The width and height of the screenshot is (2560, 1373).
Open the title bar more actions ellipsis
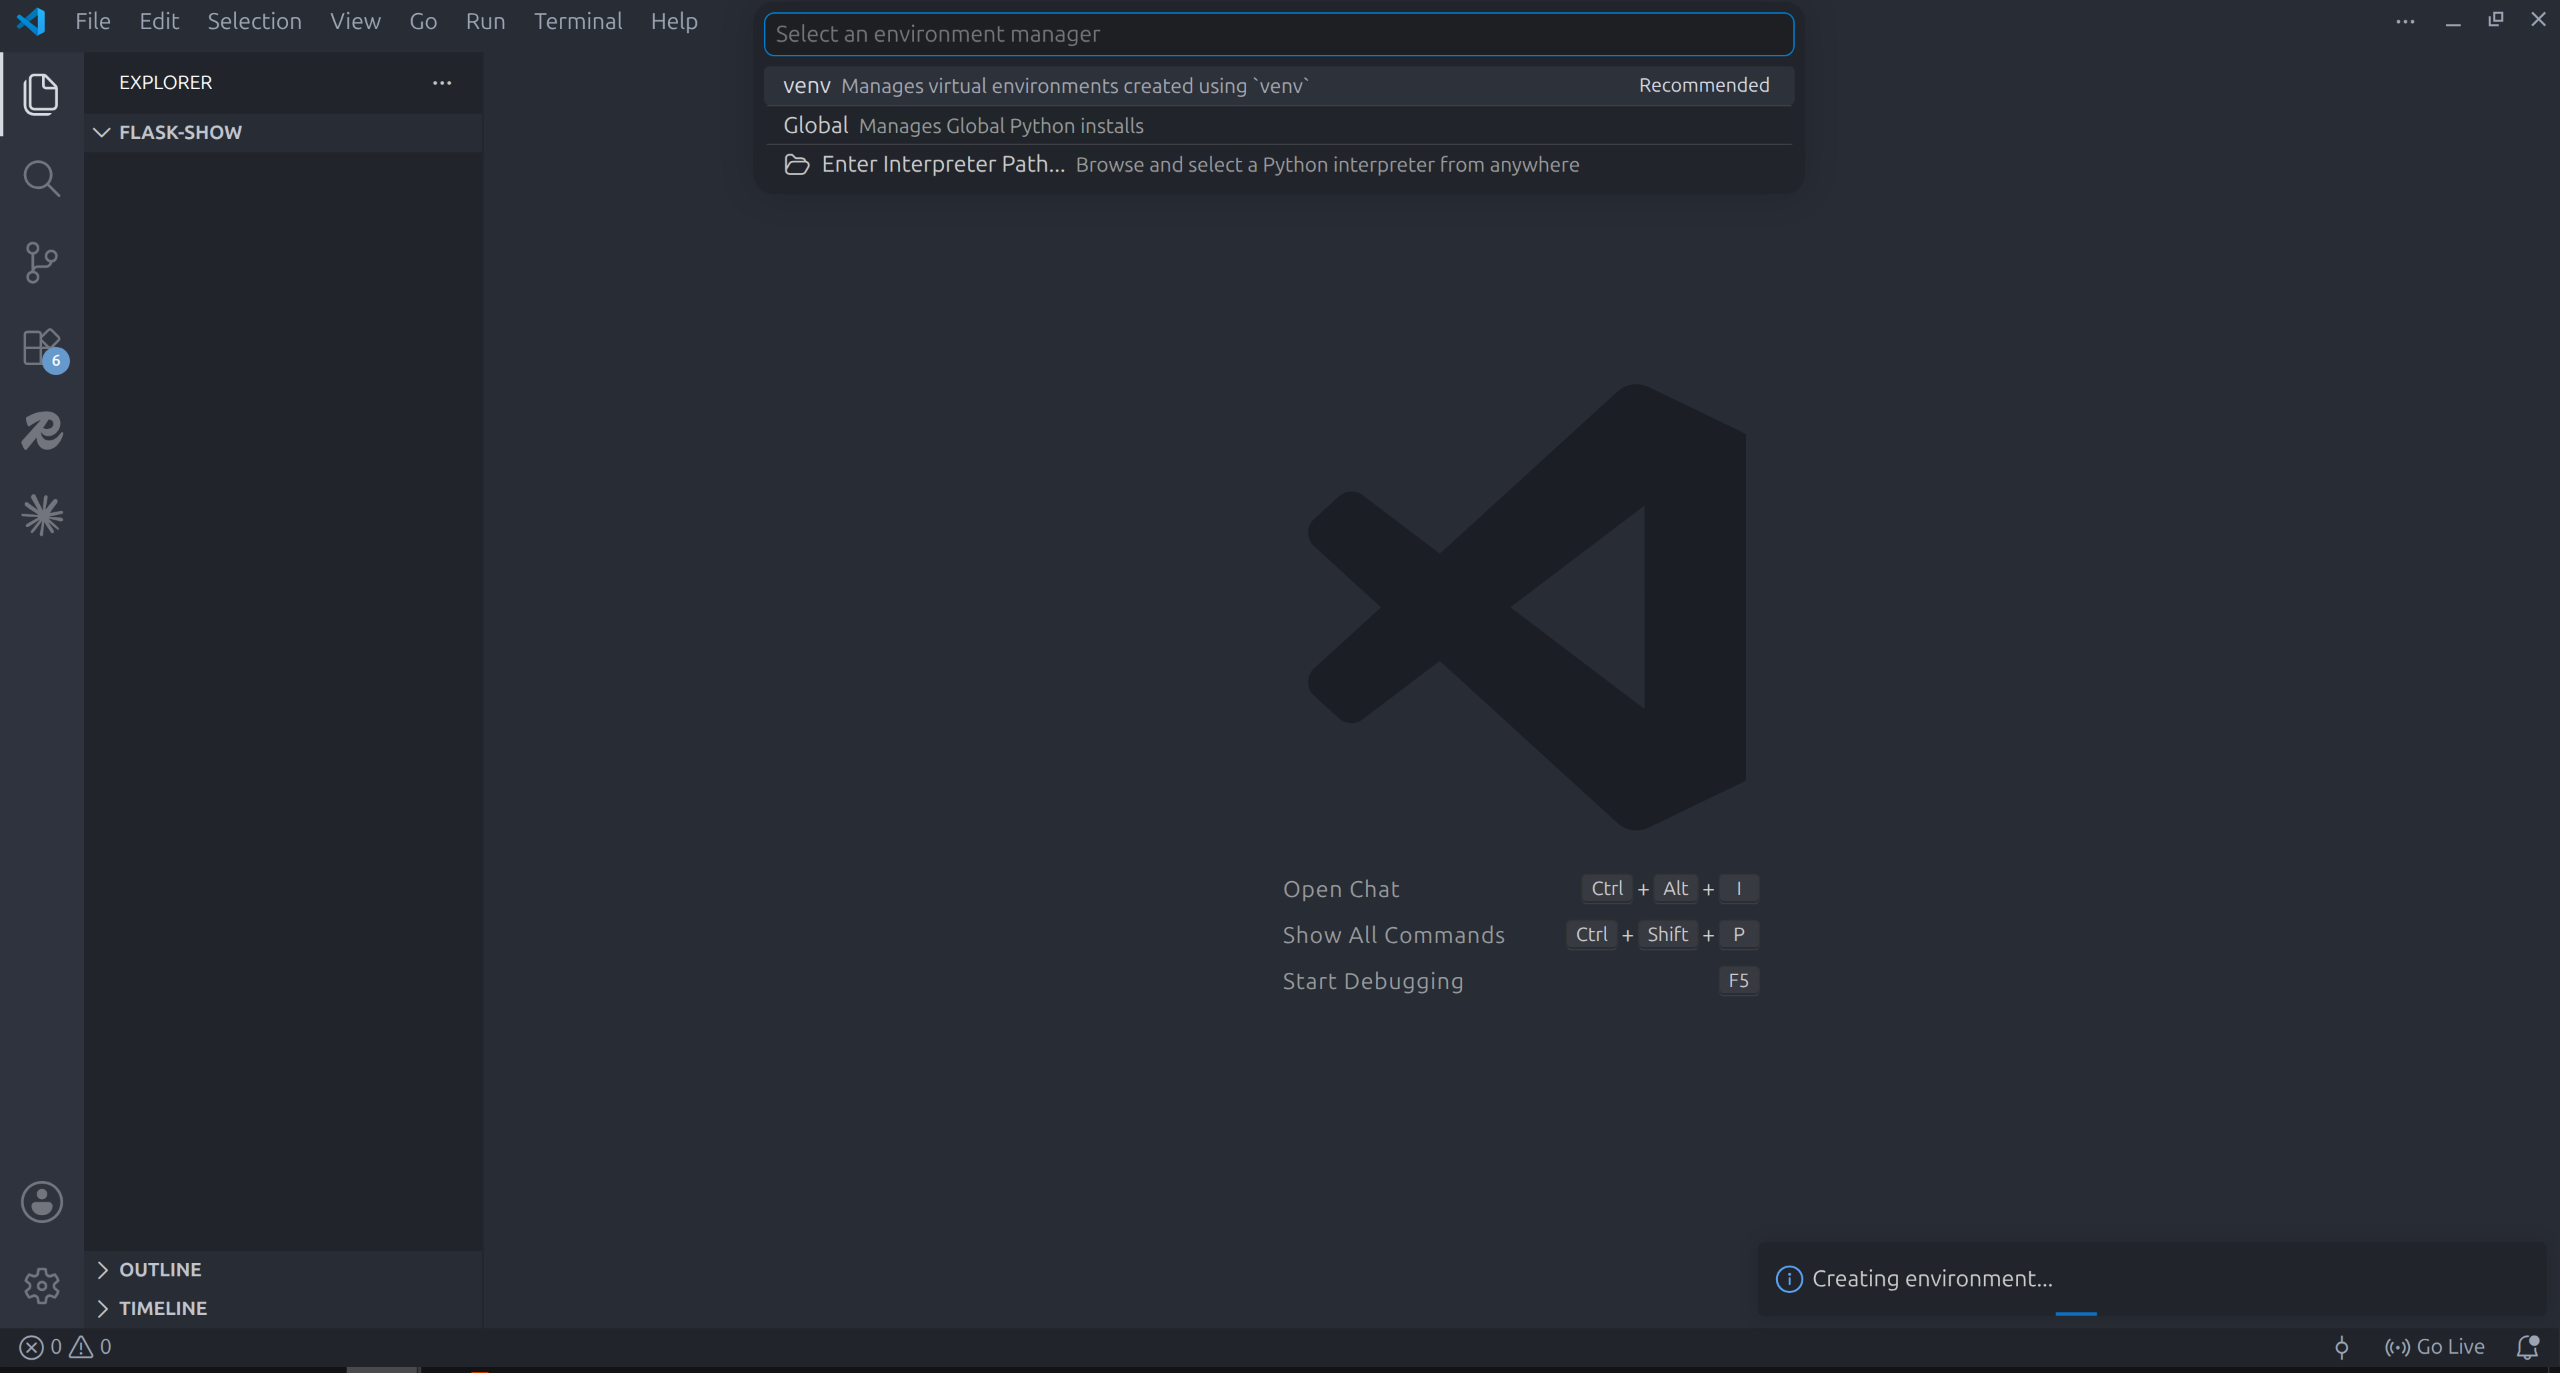coord(2405,21)
